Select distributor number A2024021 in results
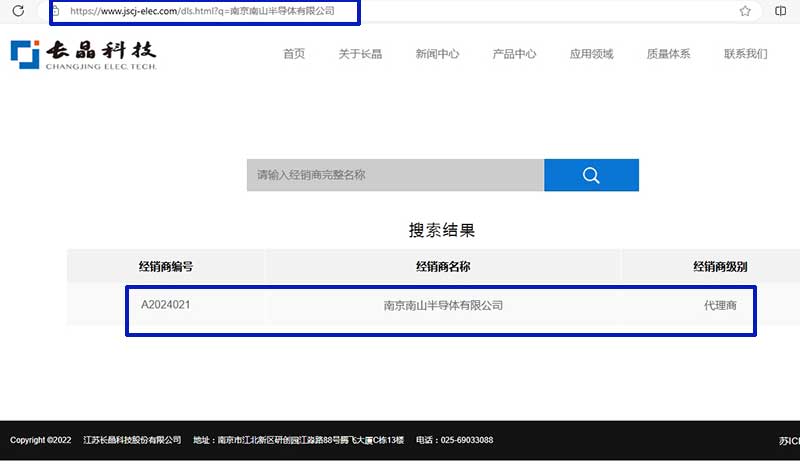 pos(166,305)
